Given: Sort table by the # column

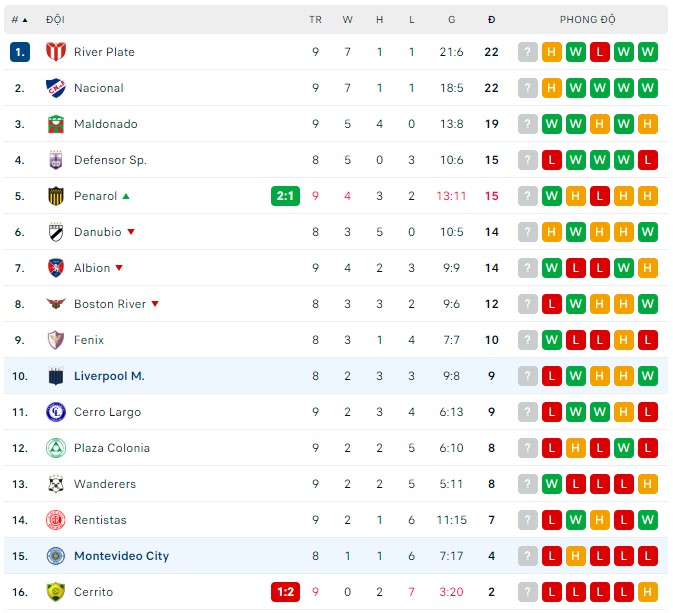Looking at the screenshot, I should click(19, 19).
